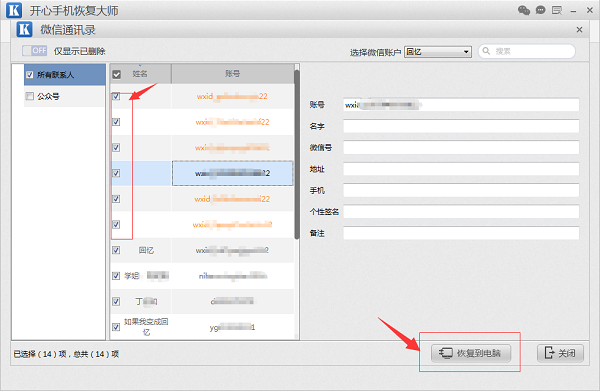The image size is (600, 391).
Task: Uncheck the checkbox for contact 回忆
Action: 116,250
